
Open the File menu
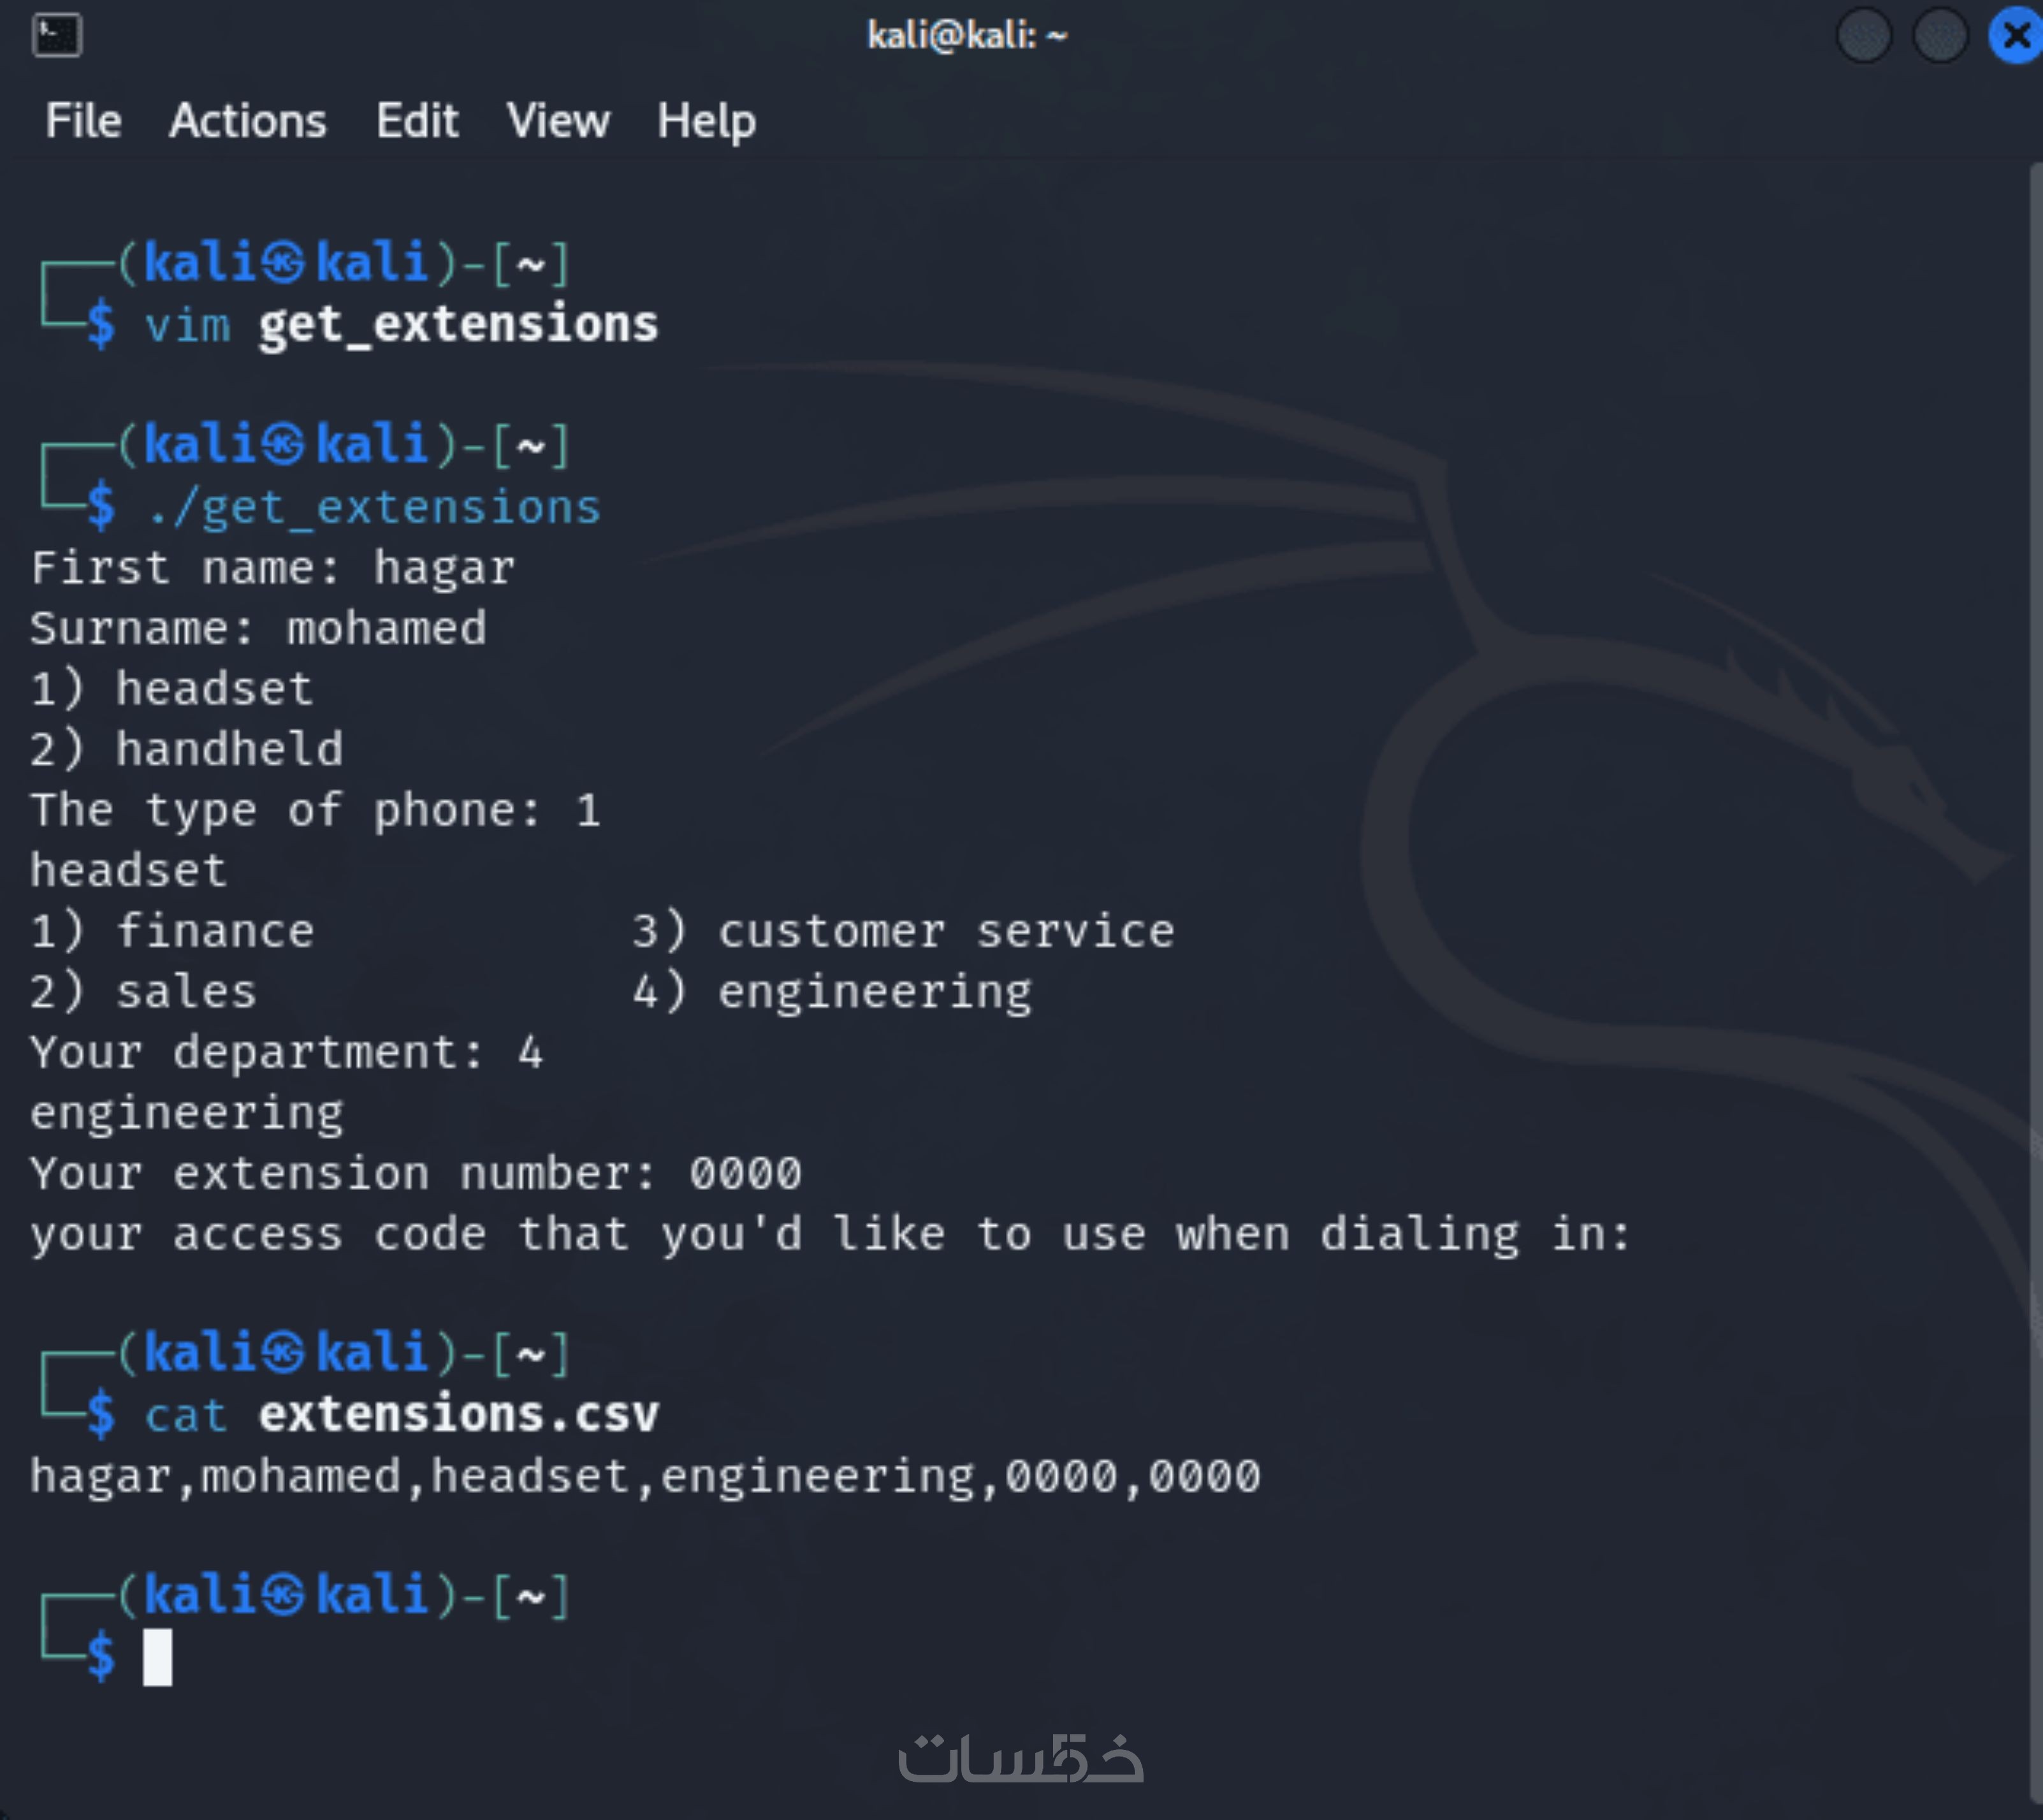pos(83,121)
